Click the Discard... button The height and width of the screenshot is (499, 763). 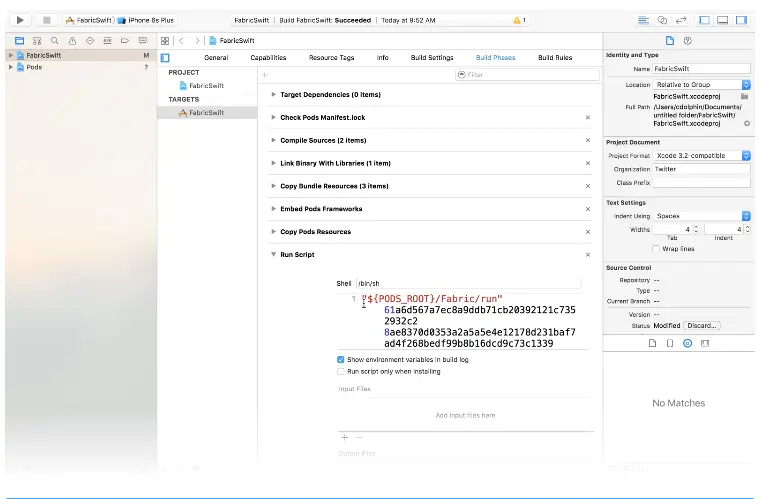(x=702, y=326)
